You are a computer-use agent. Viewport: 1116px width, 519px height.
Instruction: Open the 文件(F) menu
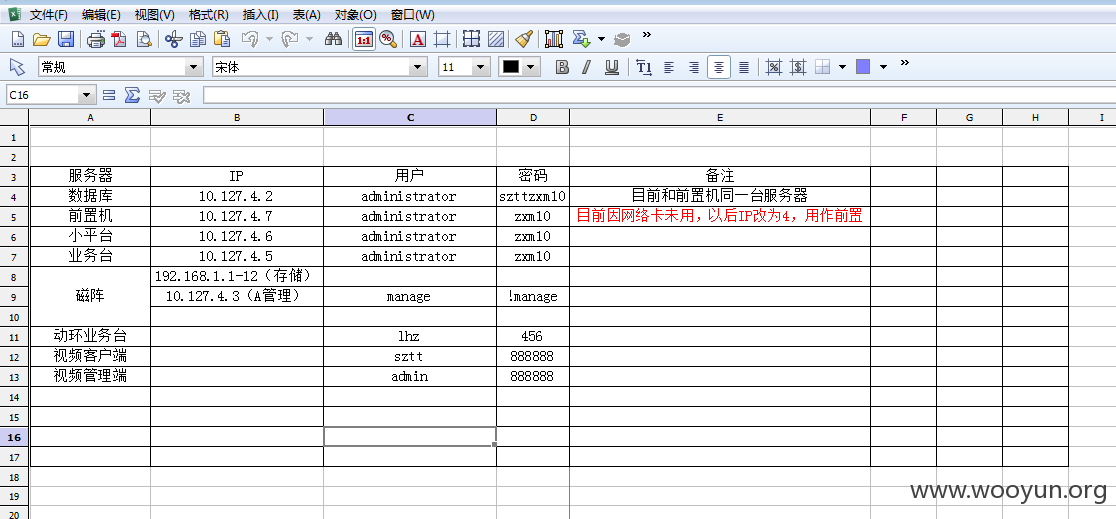coord(49,15)
